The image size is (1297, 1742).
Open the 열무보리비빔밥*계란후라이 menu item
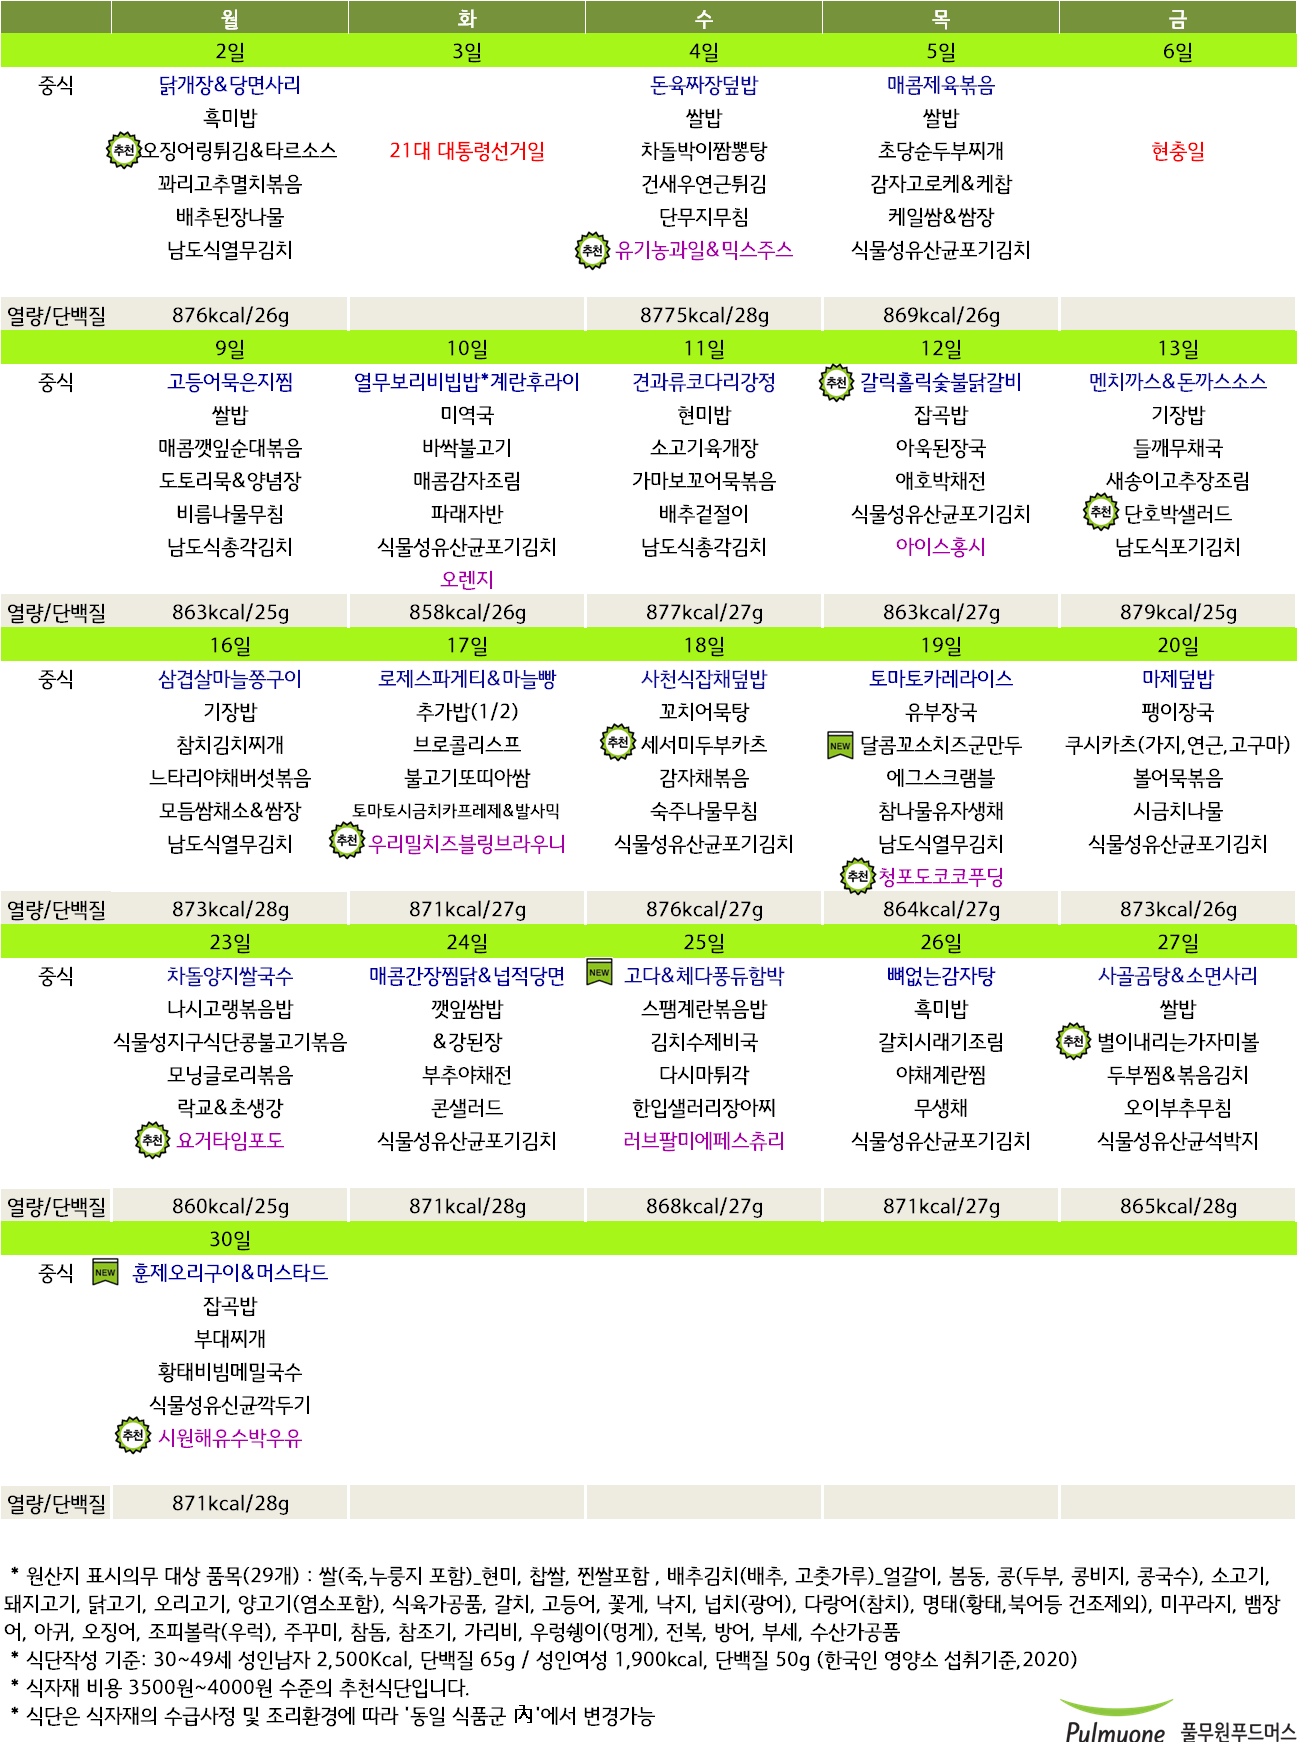[x=467, y=382]
